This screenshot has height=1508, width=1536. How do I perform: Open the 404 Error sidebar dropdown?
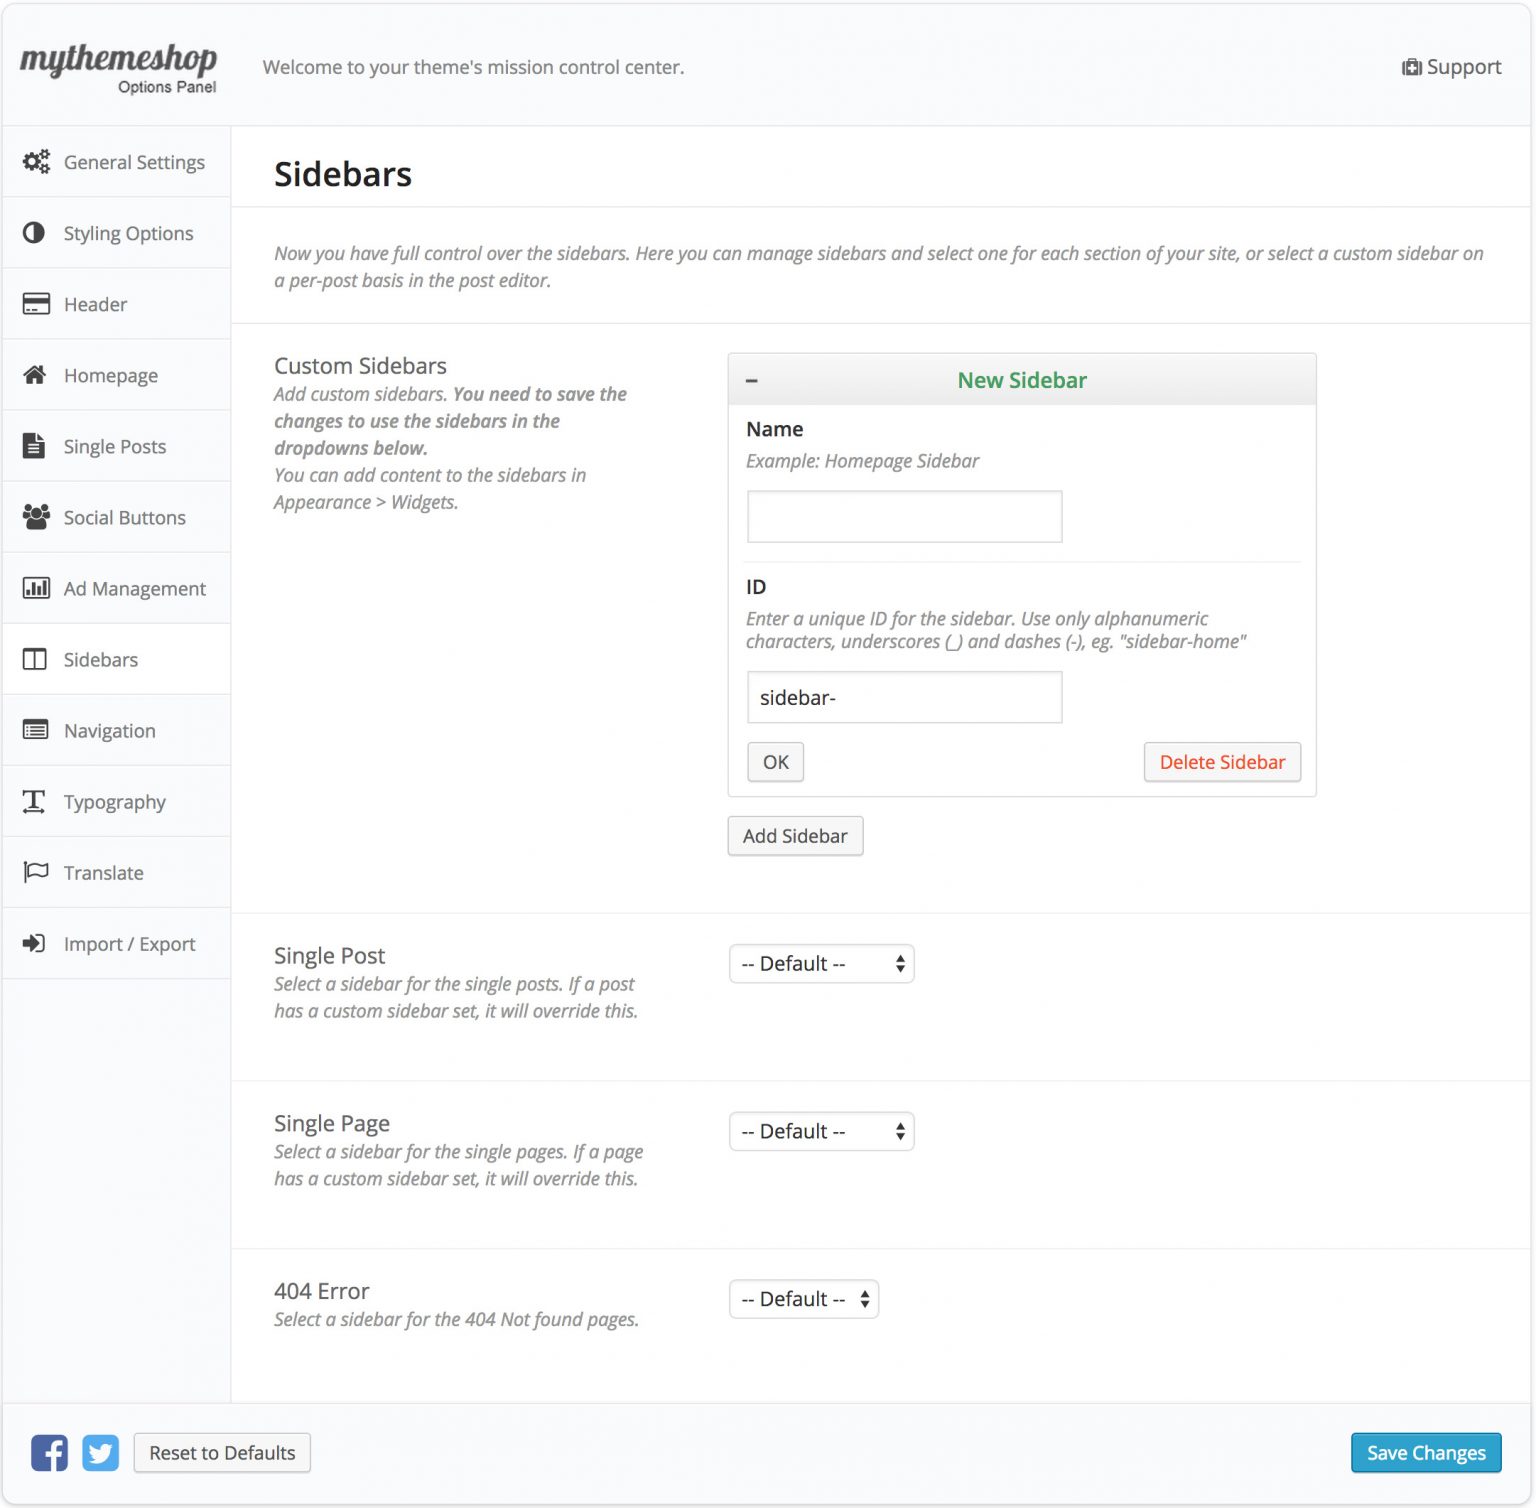click(804, 1299)
